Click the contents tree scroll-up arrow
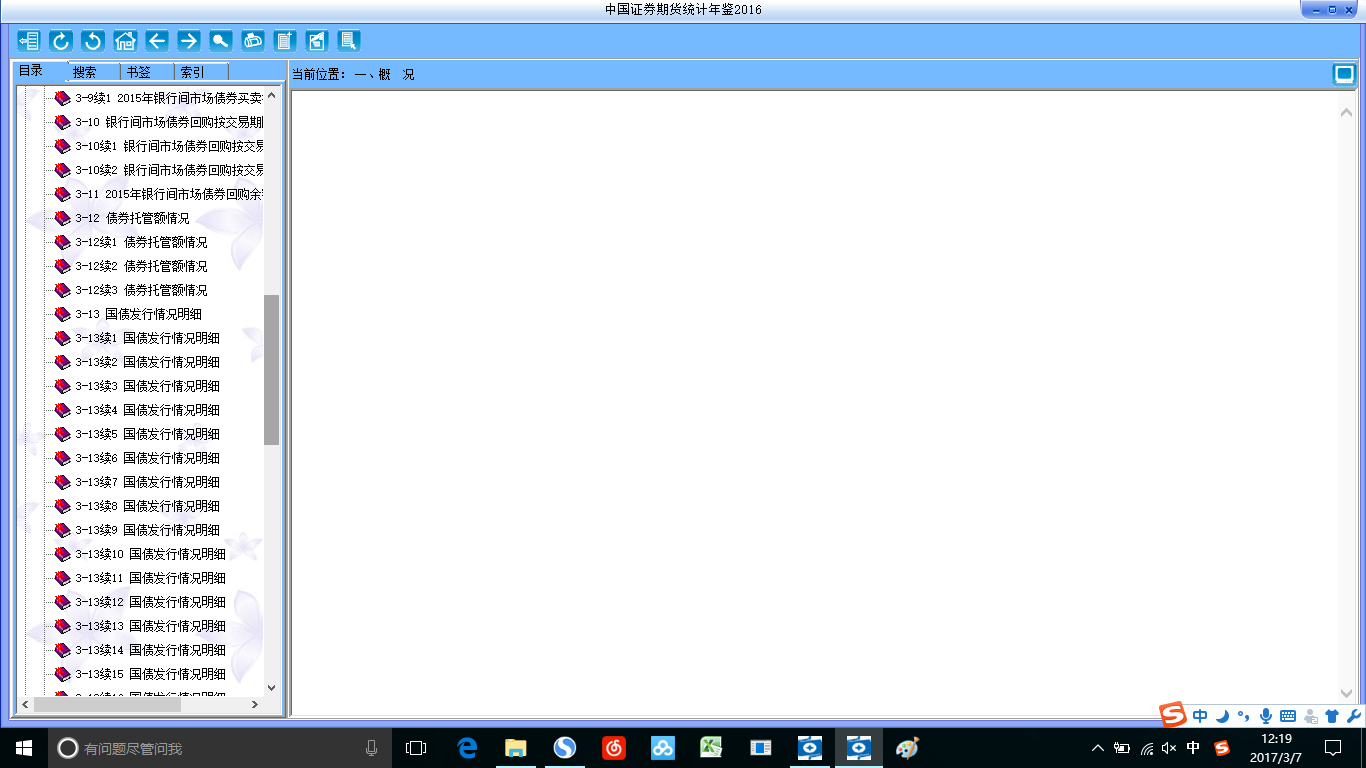Image resolution: width=1366 pixels, height=768 pixels. pos(271,96)
